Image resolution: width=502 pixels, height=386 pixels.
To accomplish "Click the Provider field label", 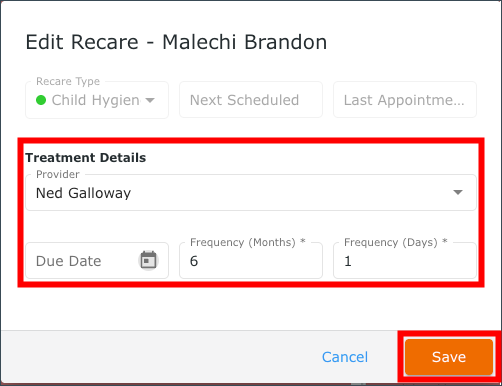I will pyautogui.click(x=58, y=174).
